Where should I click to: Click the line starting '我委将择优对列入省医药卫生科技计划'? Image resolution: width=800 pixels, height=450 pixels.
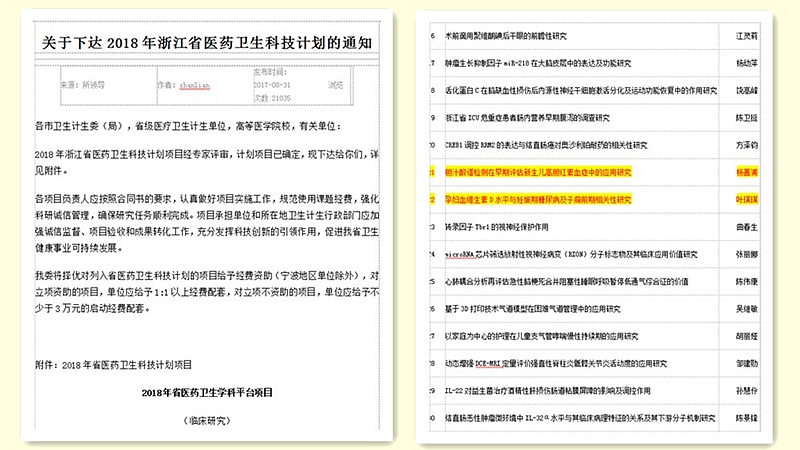point(207,276)
